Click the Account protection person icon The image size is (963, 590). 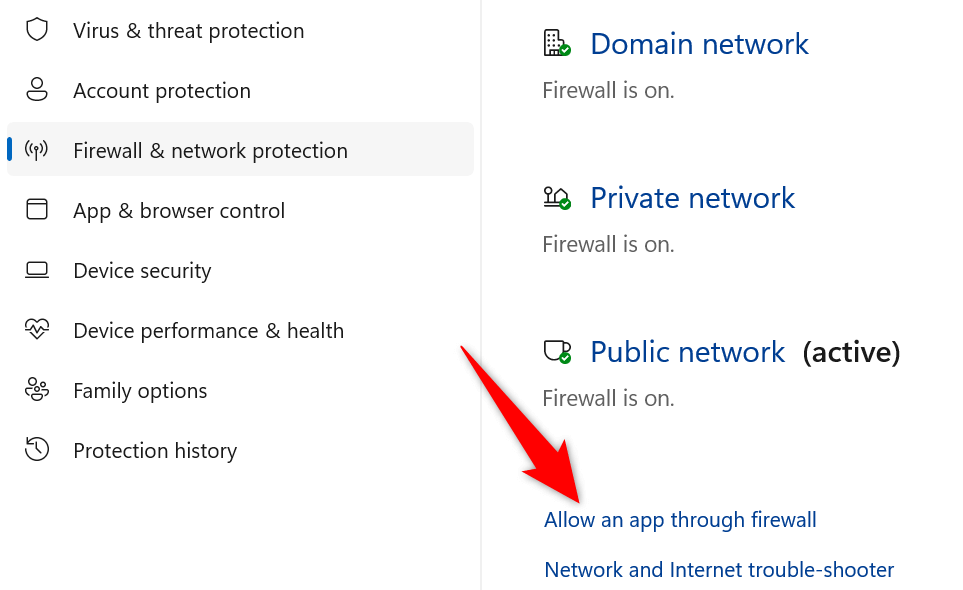coord(37,90)
